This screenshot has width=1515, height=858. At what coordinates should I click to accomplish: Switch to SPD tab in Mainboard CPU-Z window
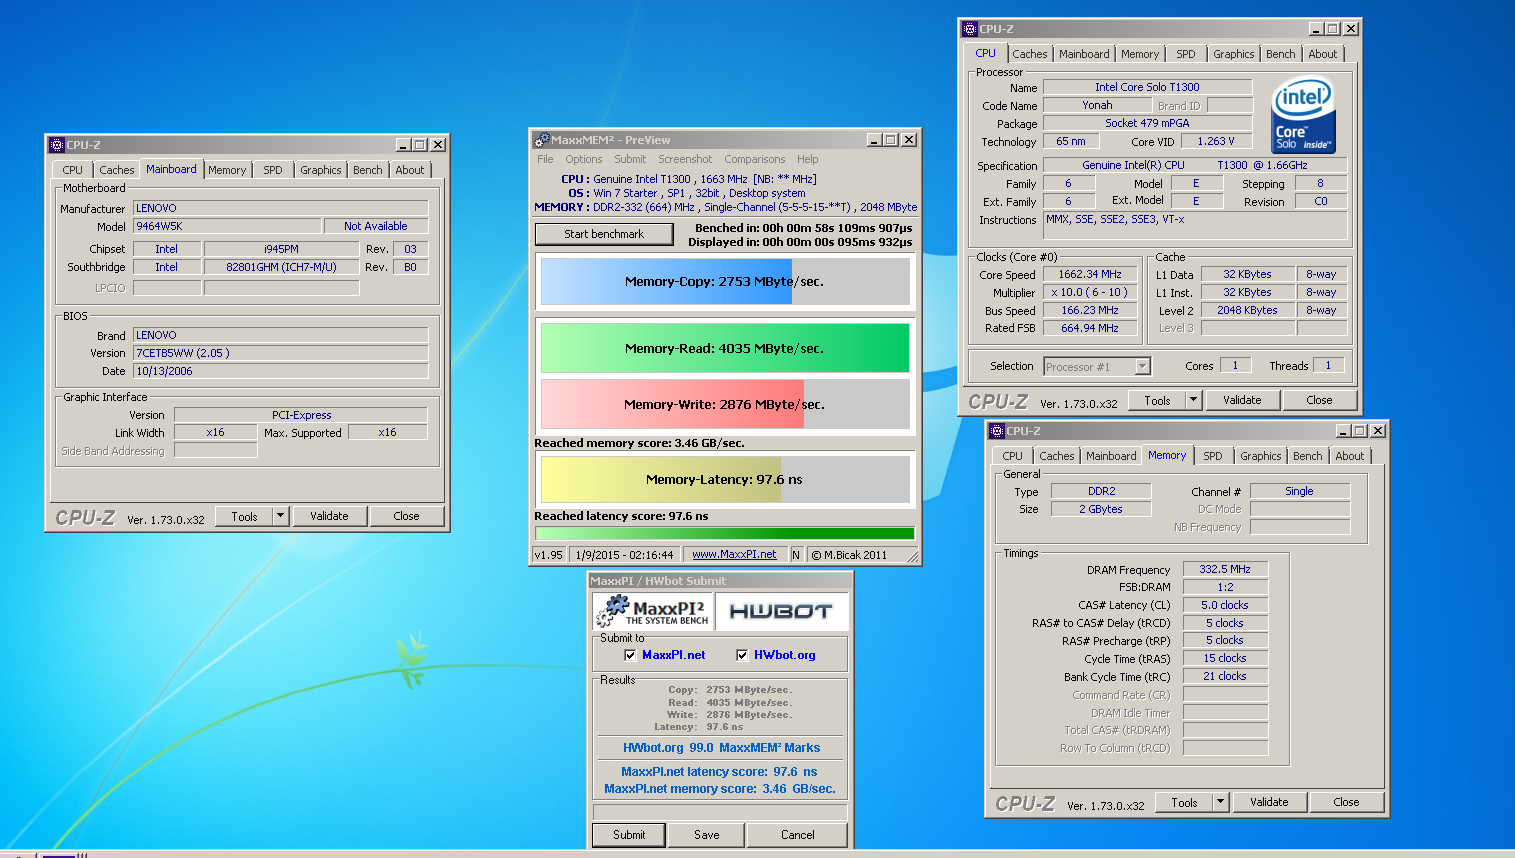click(x=273, y=170)
